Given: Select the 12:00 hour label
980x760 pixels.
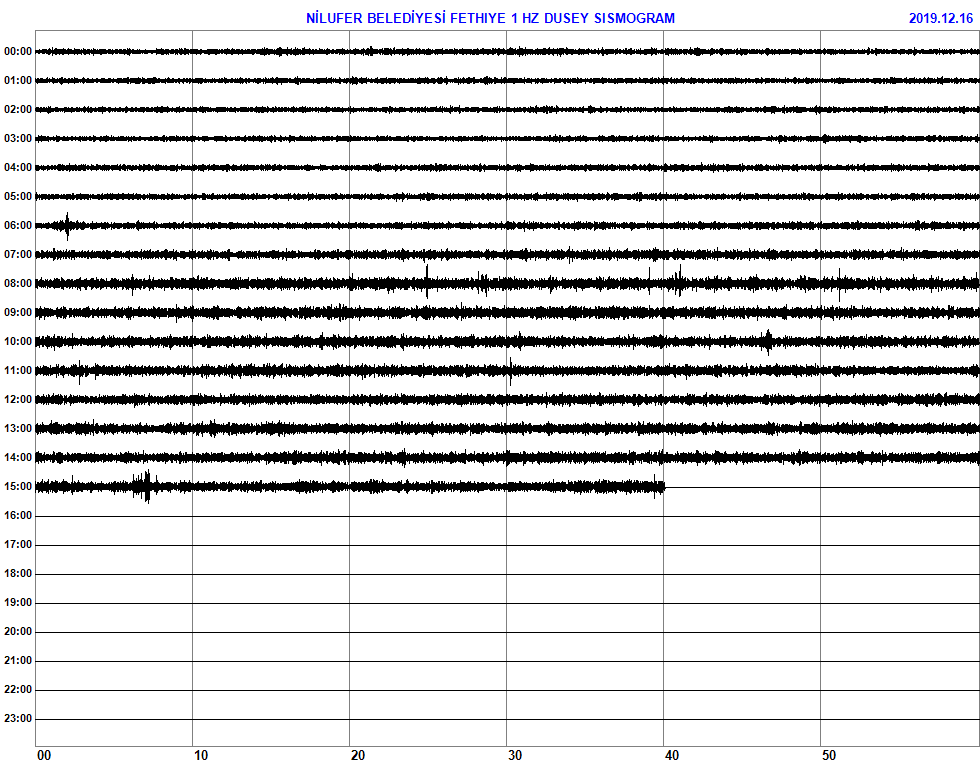Looking at the screenshot, I should point(18,399).
